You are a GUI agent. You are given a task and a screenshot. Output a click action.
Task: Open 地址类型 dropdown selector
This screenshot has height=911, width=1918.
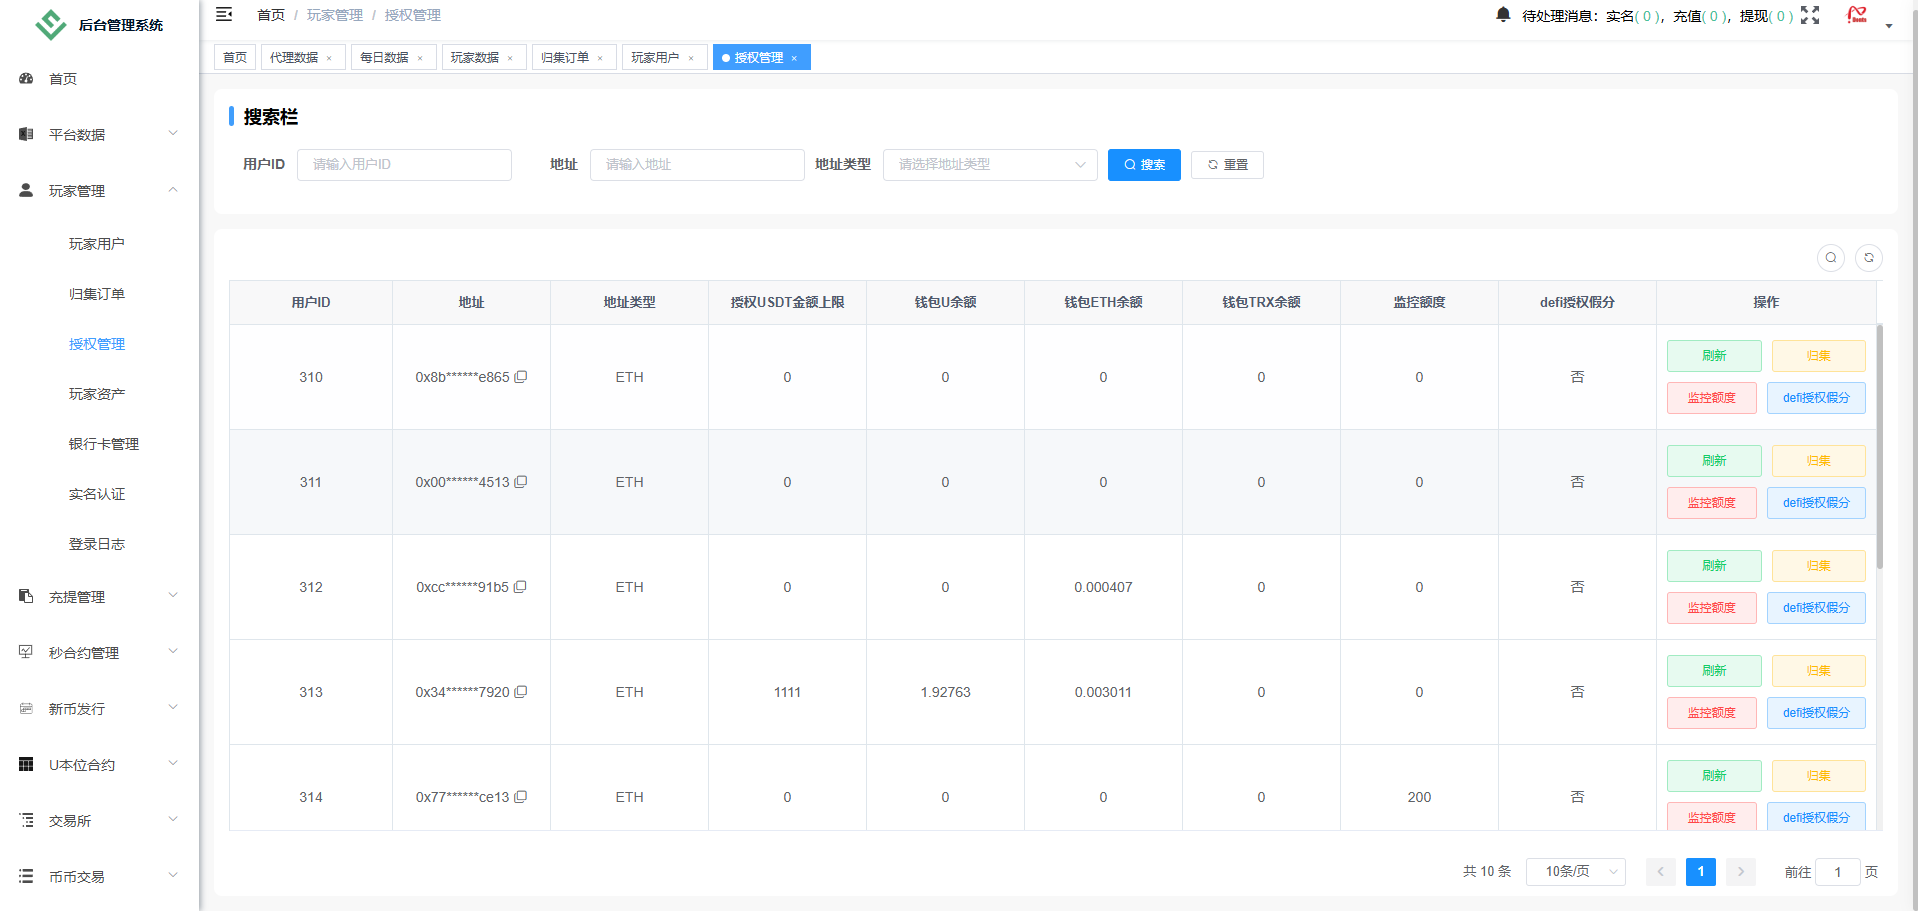990,165
